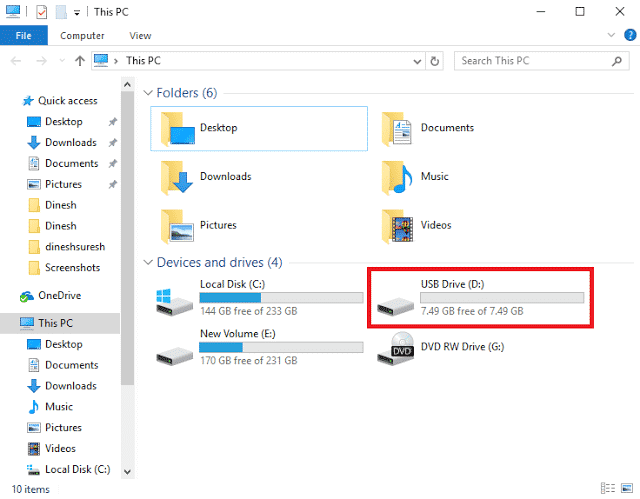Screen dimensions: 640x499
Task: Select the USB Drive (D:) drive icon
Action: click(396, 306)
